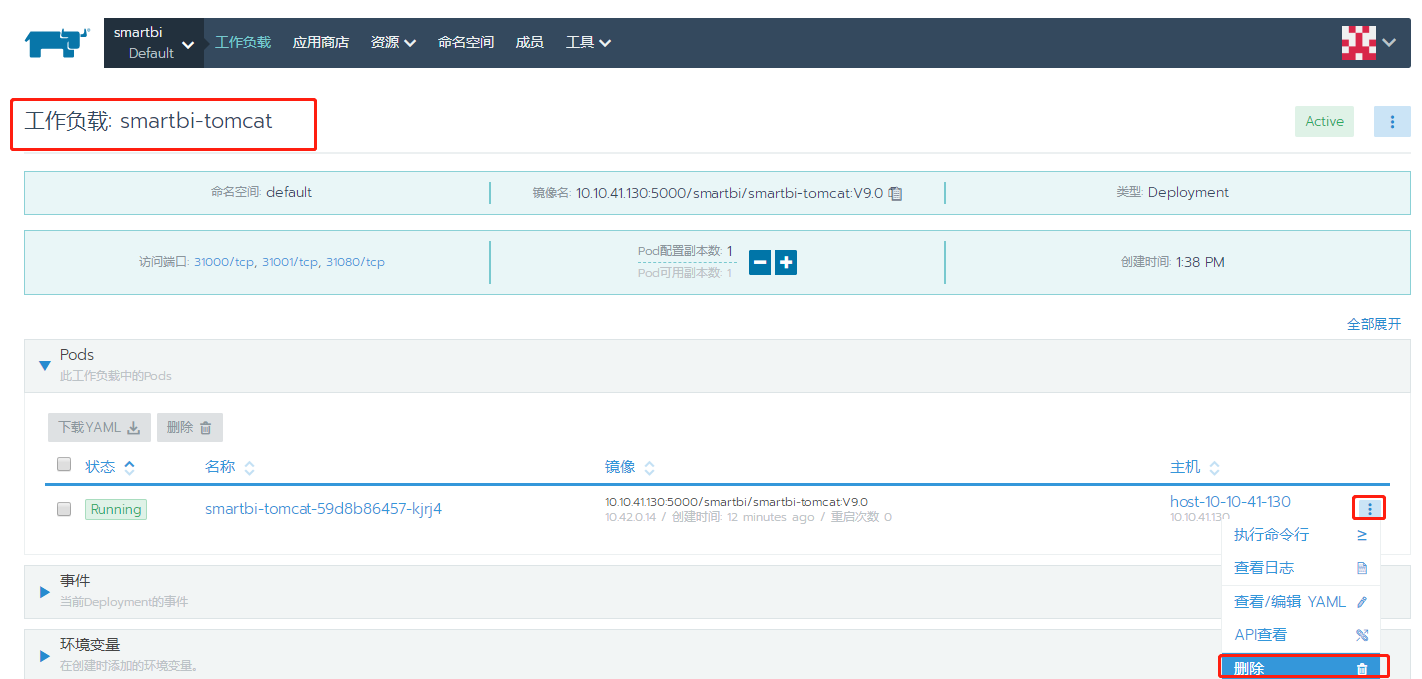The height and width of the screenshot is (679, 1422).
Task: Click the Pod可用副本数: 1 text
Action: (x=685, y=273)
